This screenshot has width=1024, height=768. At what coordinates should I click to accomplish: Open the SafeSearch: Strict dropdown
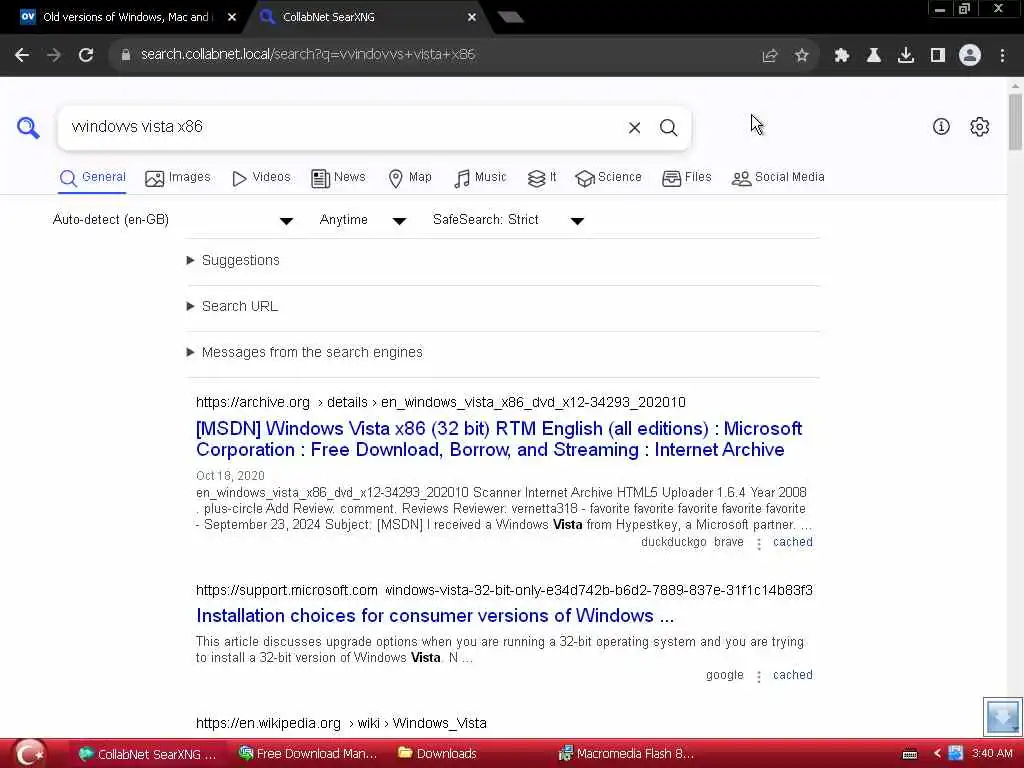click(x=508, y=220)
